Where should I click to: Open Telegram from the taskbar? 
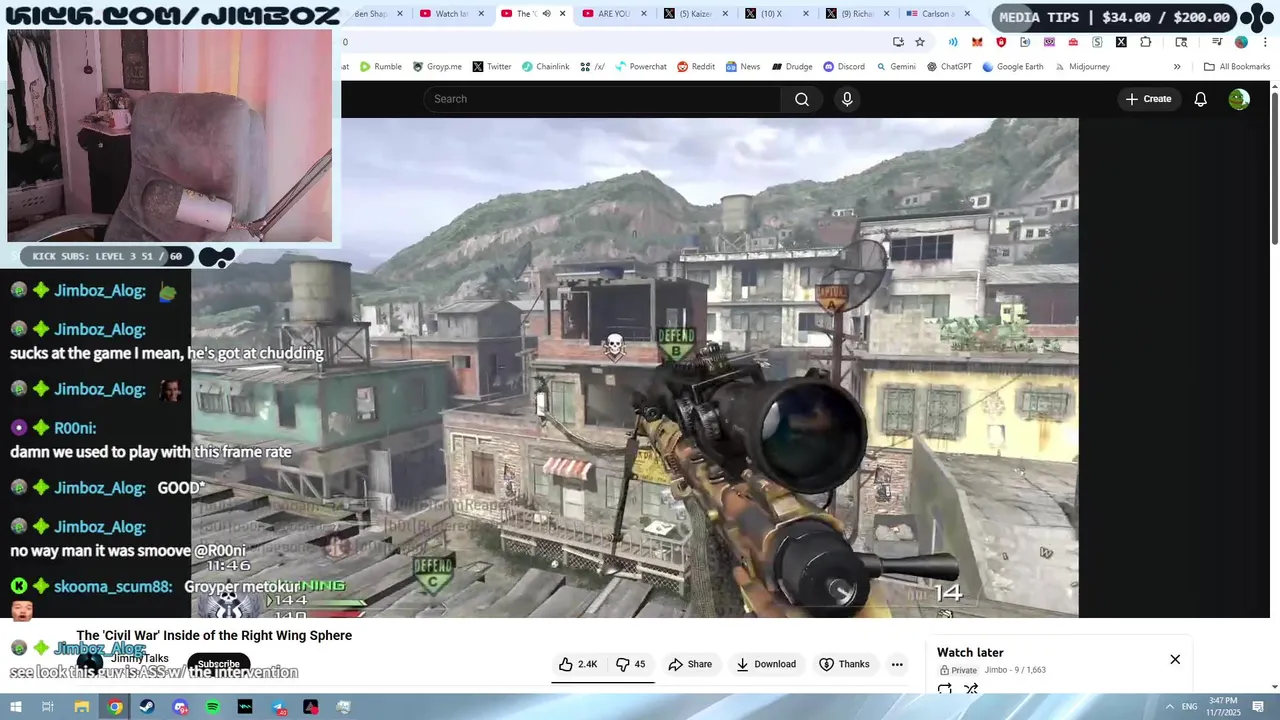tap(278, 707)
